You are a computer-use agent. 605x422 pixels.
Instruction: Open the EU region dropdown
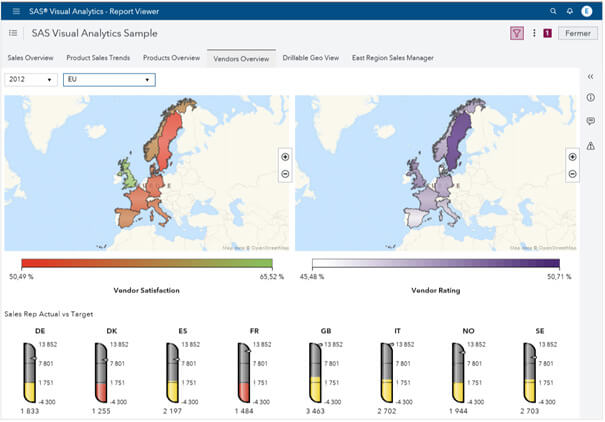[109, 79]
